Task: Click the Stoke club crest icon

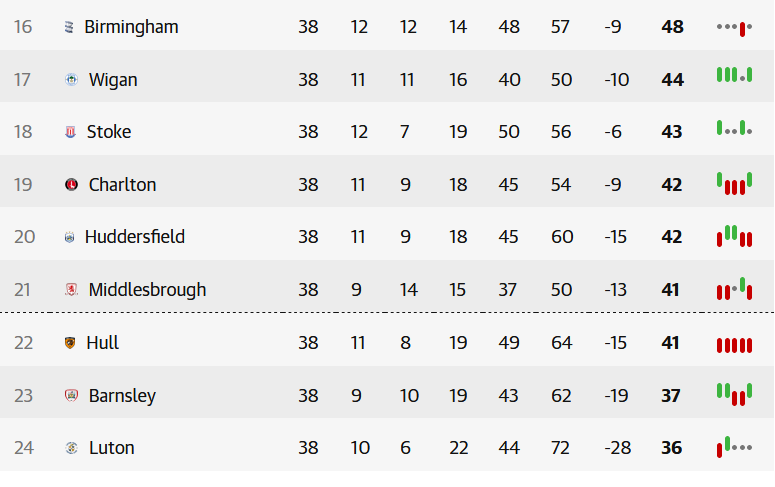Action: coord(70,132)
